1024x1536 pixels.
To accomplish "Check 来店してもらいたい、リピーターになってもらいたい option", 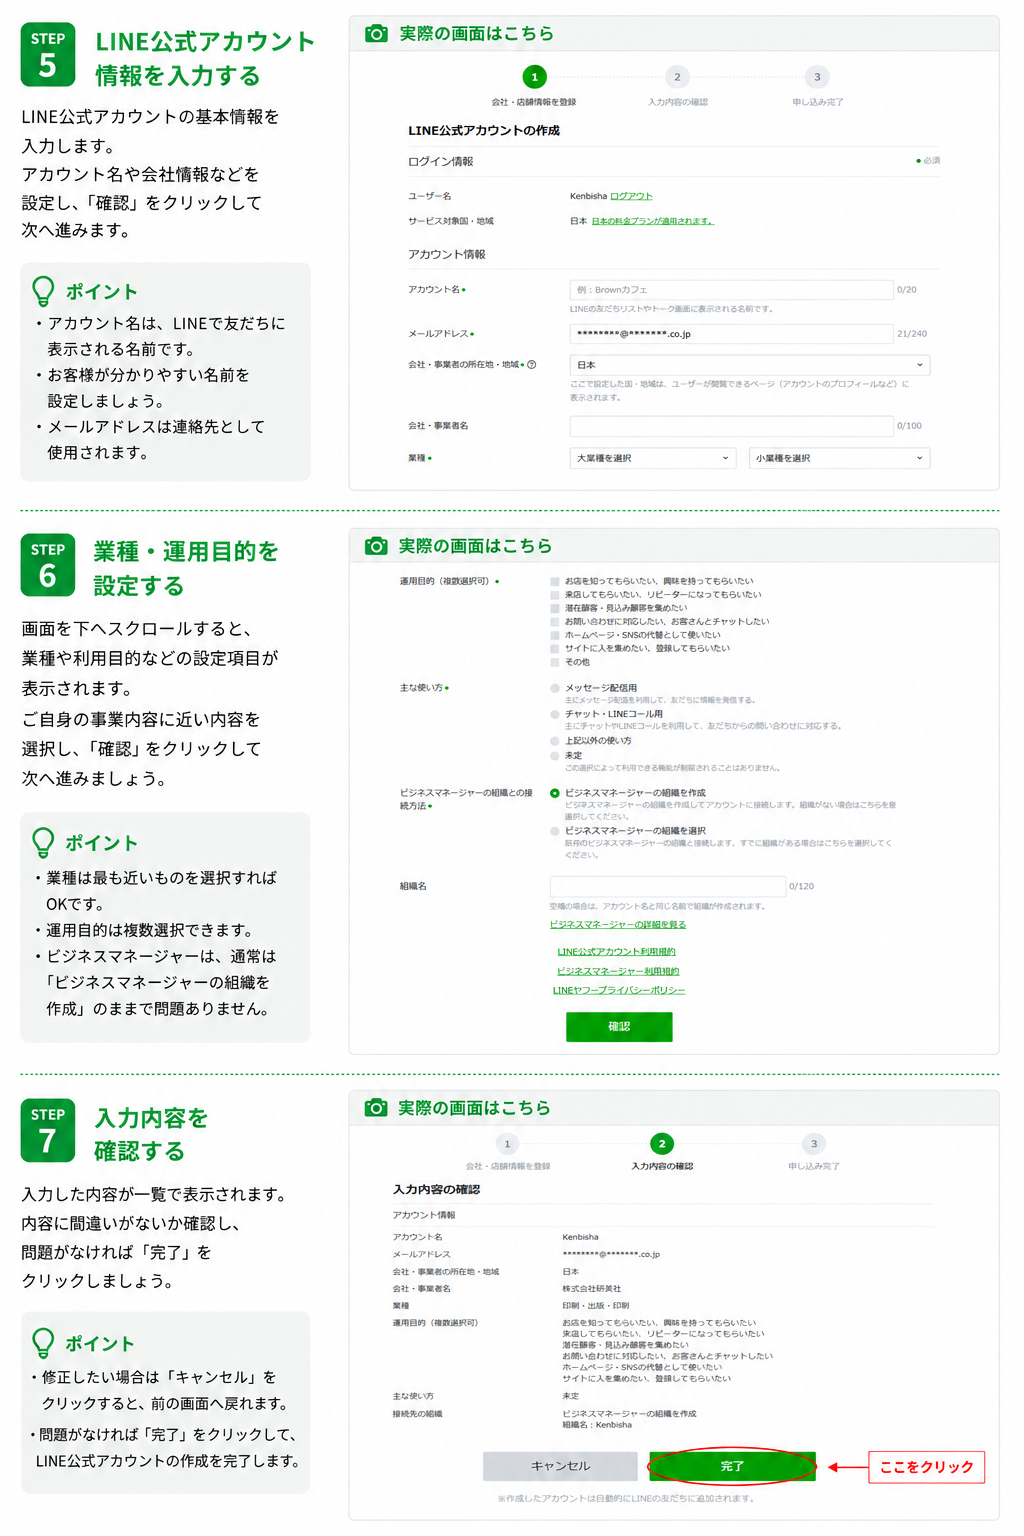I will (x=555, y=595).
